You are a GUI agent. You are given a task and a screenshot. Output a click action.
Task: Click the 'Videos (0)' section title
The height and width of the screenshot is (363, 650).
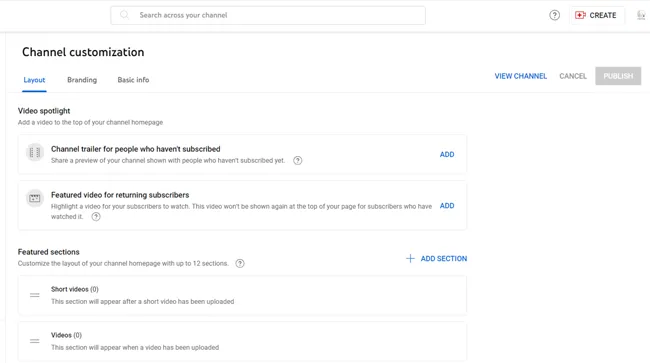pos(66,335)
